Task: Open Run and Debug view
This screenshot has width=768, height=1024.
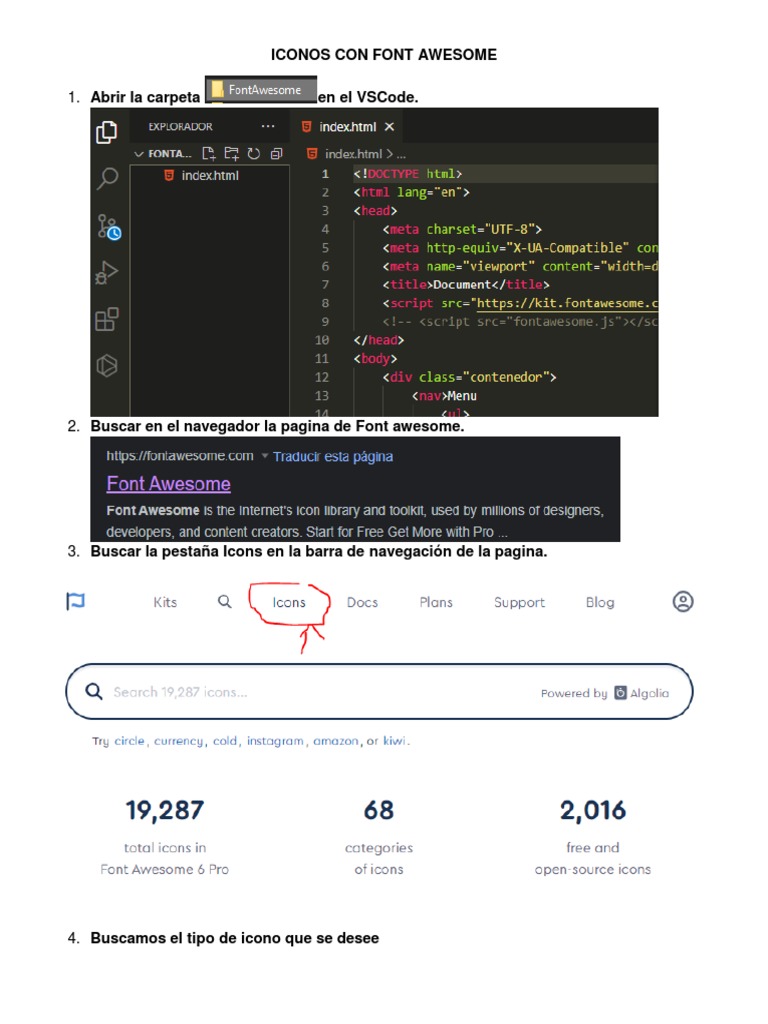Action: pyautogui.click(x=107, y=273)
